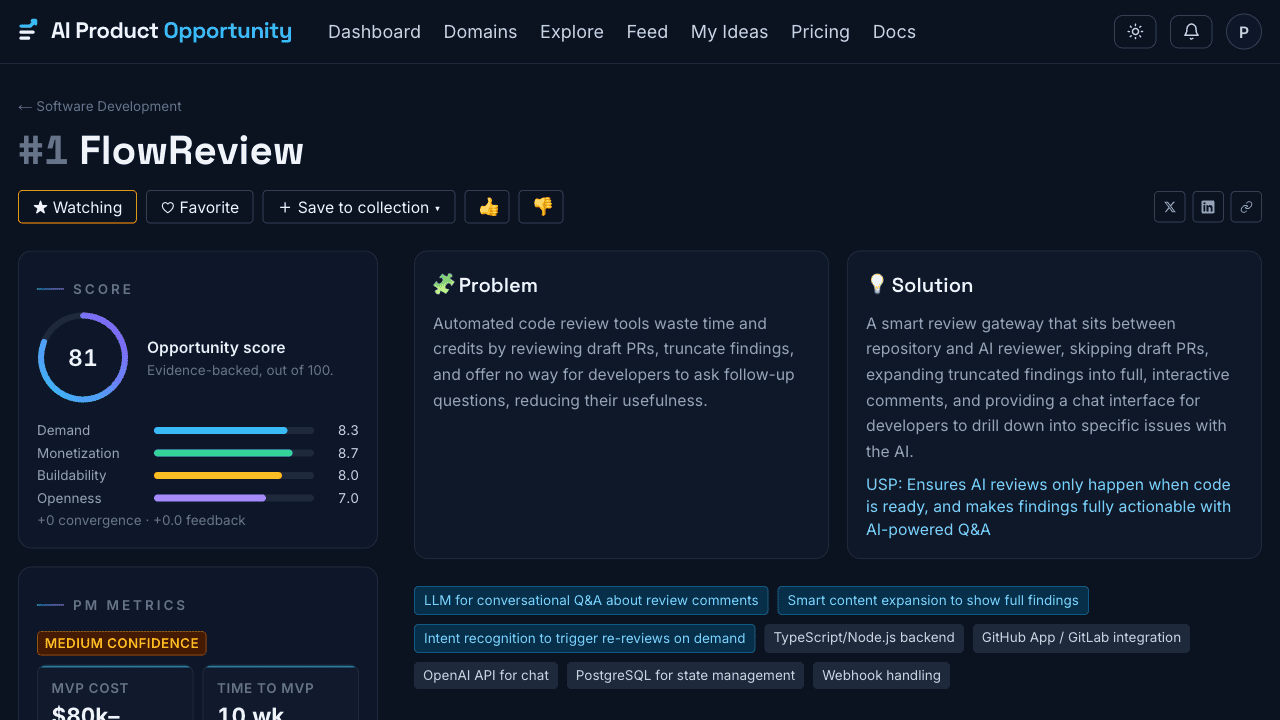Click the Buildability score bar
The width and height of the screenshot is (1280, 720).
tap(234, 476)
